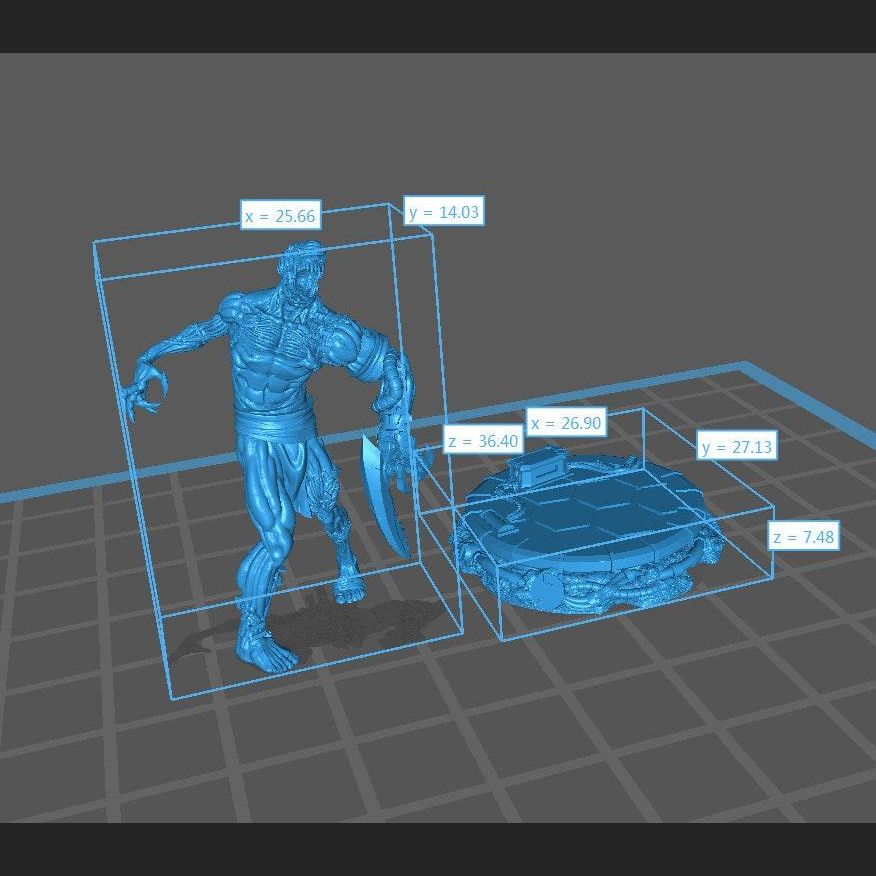Click the y = 27.13 dimension label
Viewport: 876px width, 876px height.
[x=737, y=447]
